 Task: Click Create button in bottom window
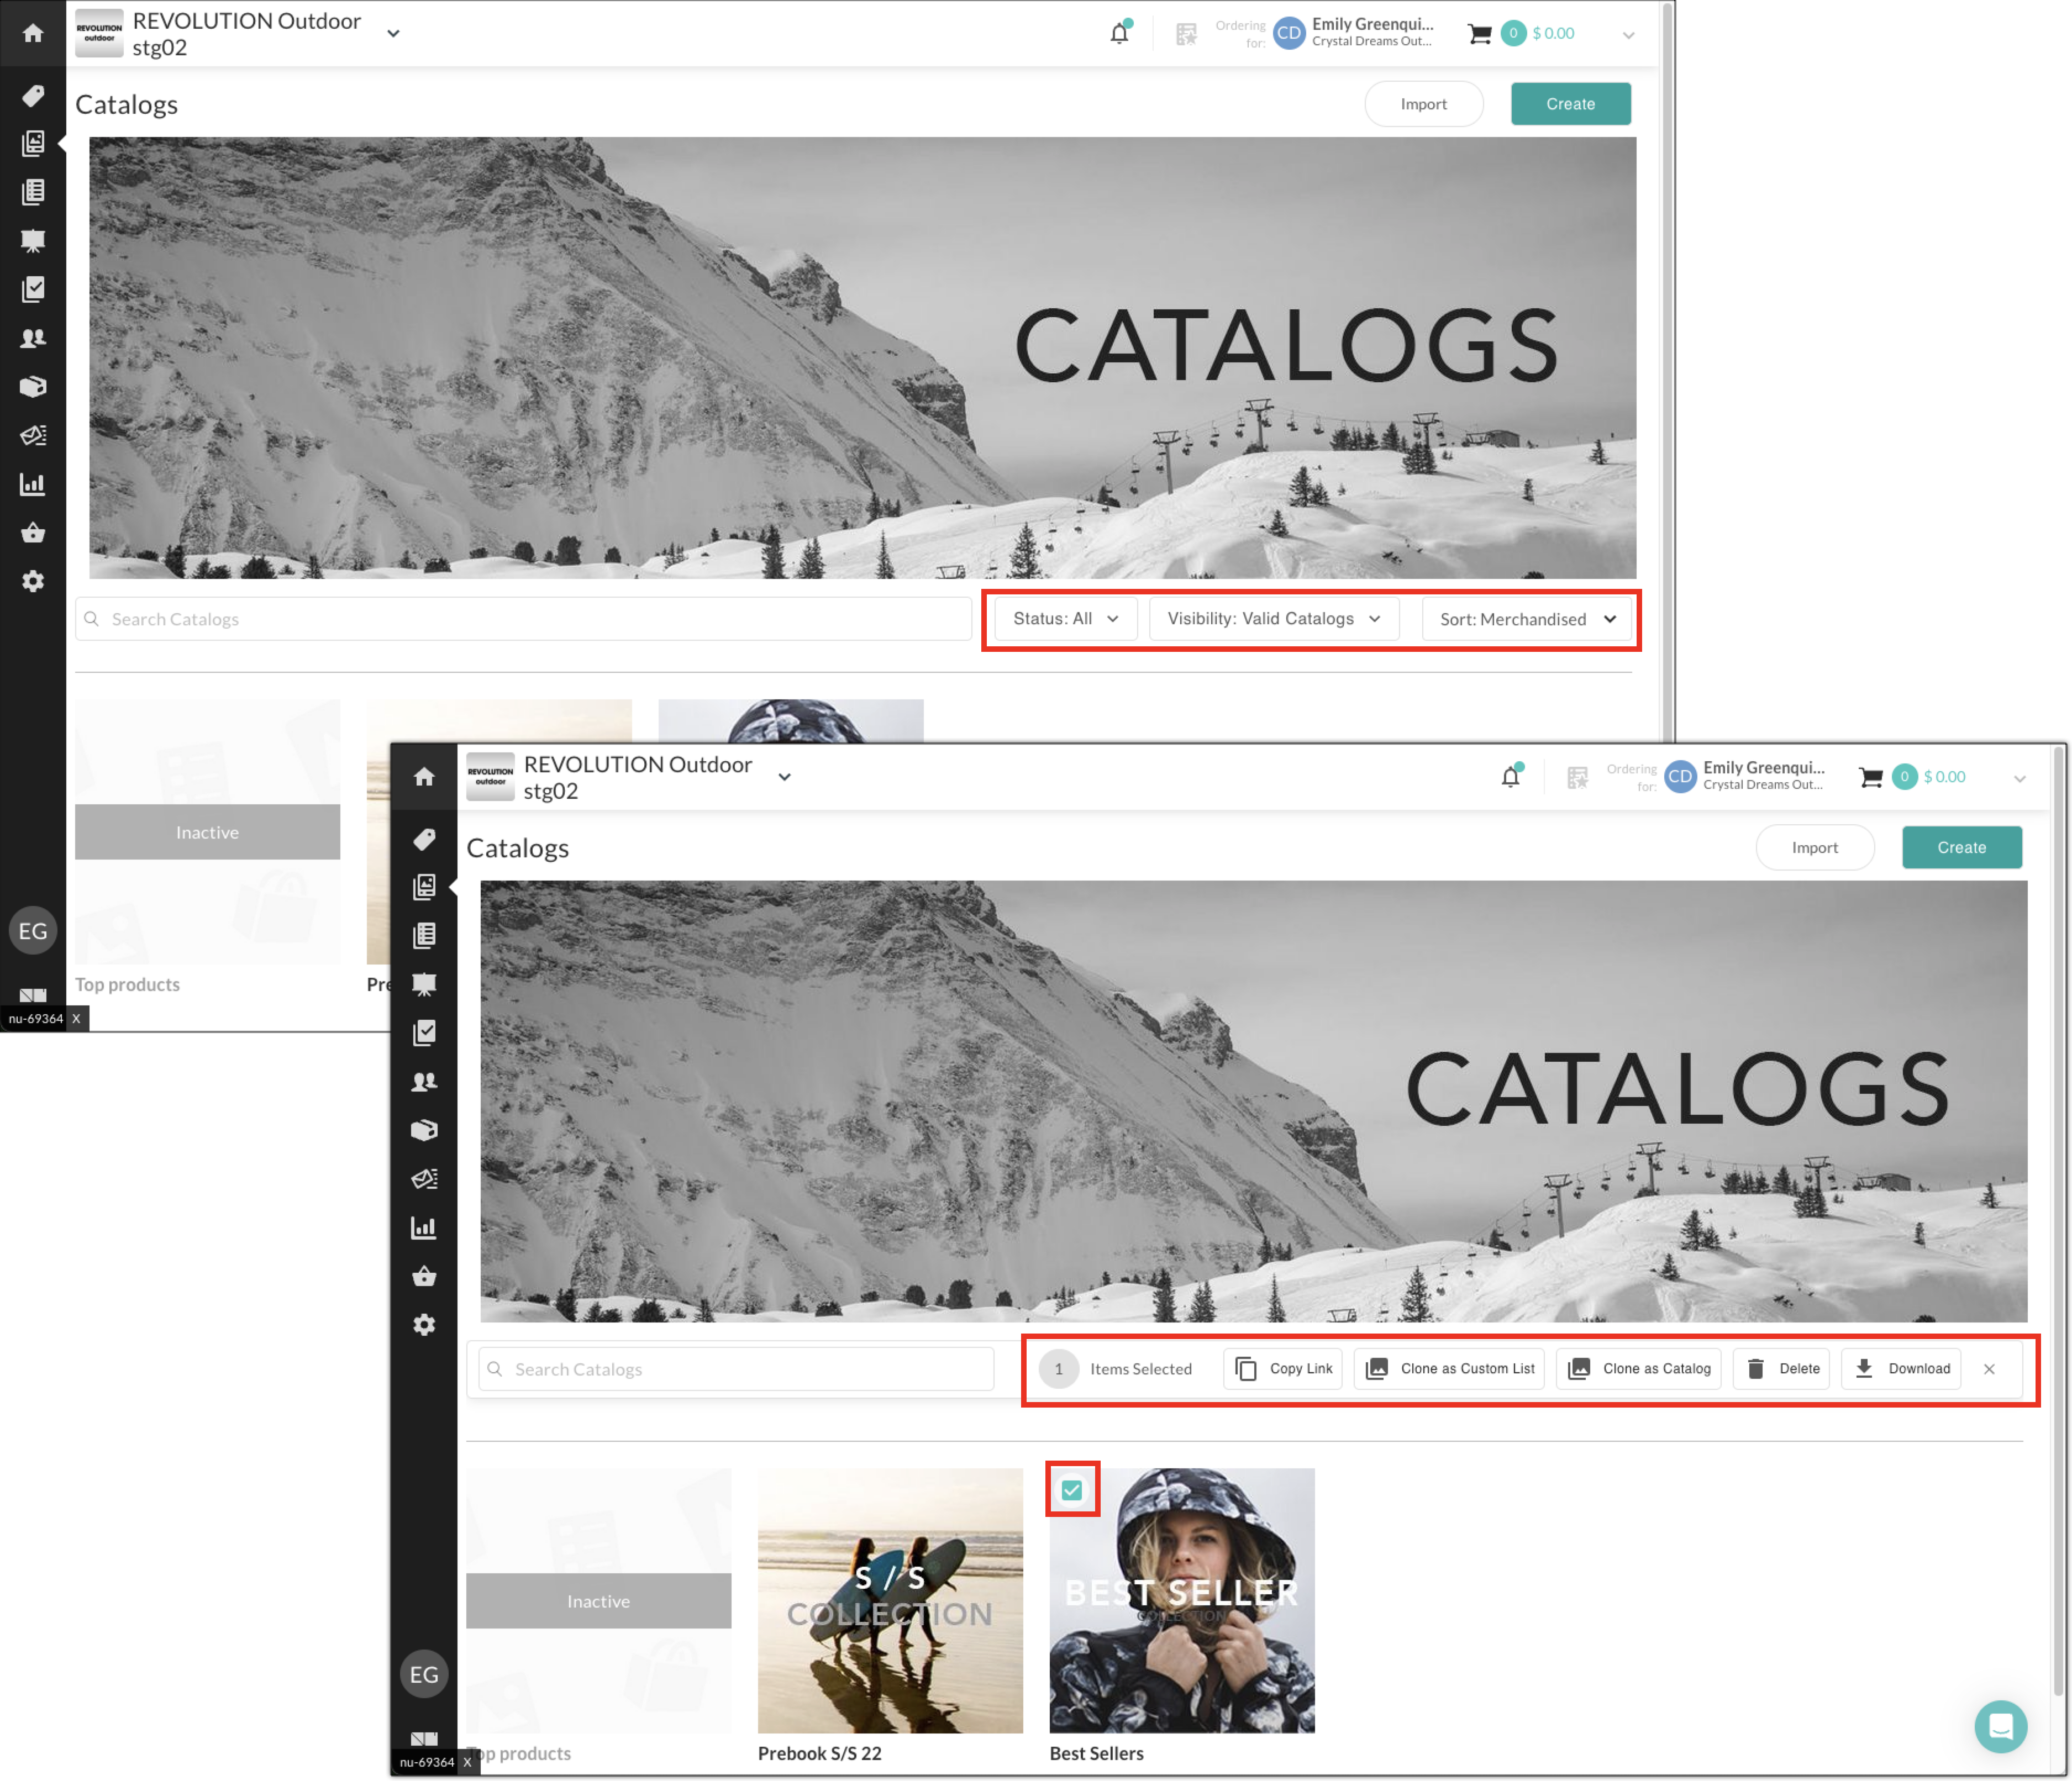[x=1961, y=848]
